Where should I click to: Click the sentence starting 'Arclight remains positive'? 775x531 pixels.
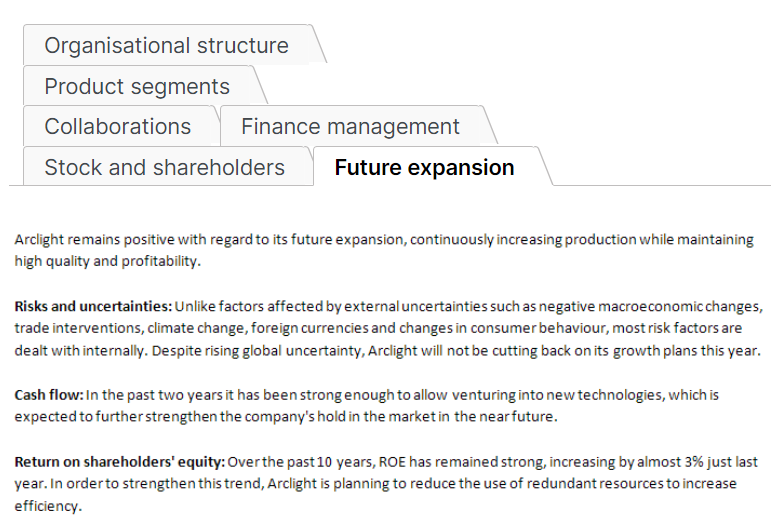384,250
